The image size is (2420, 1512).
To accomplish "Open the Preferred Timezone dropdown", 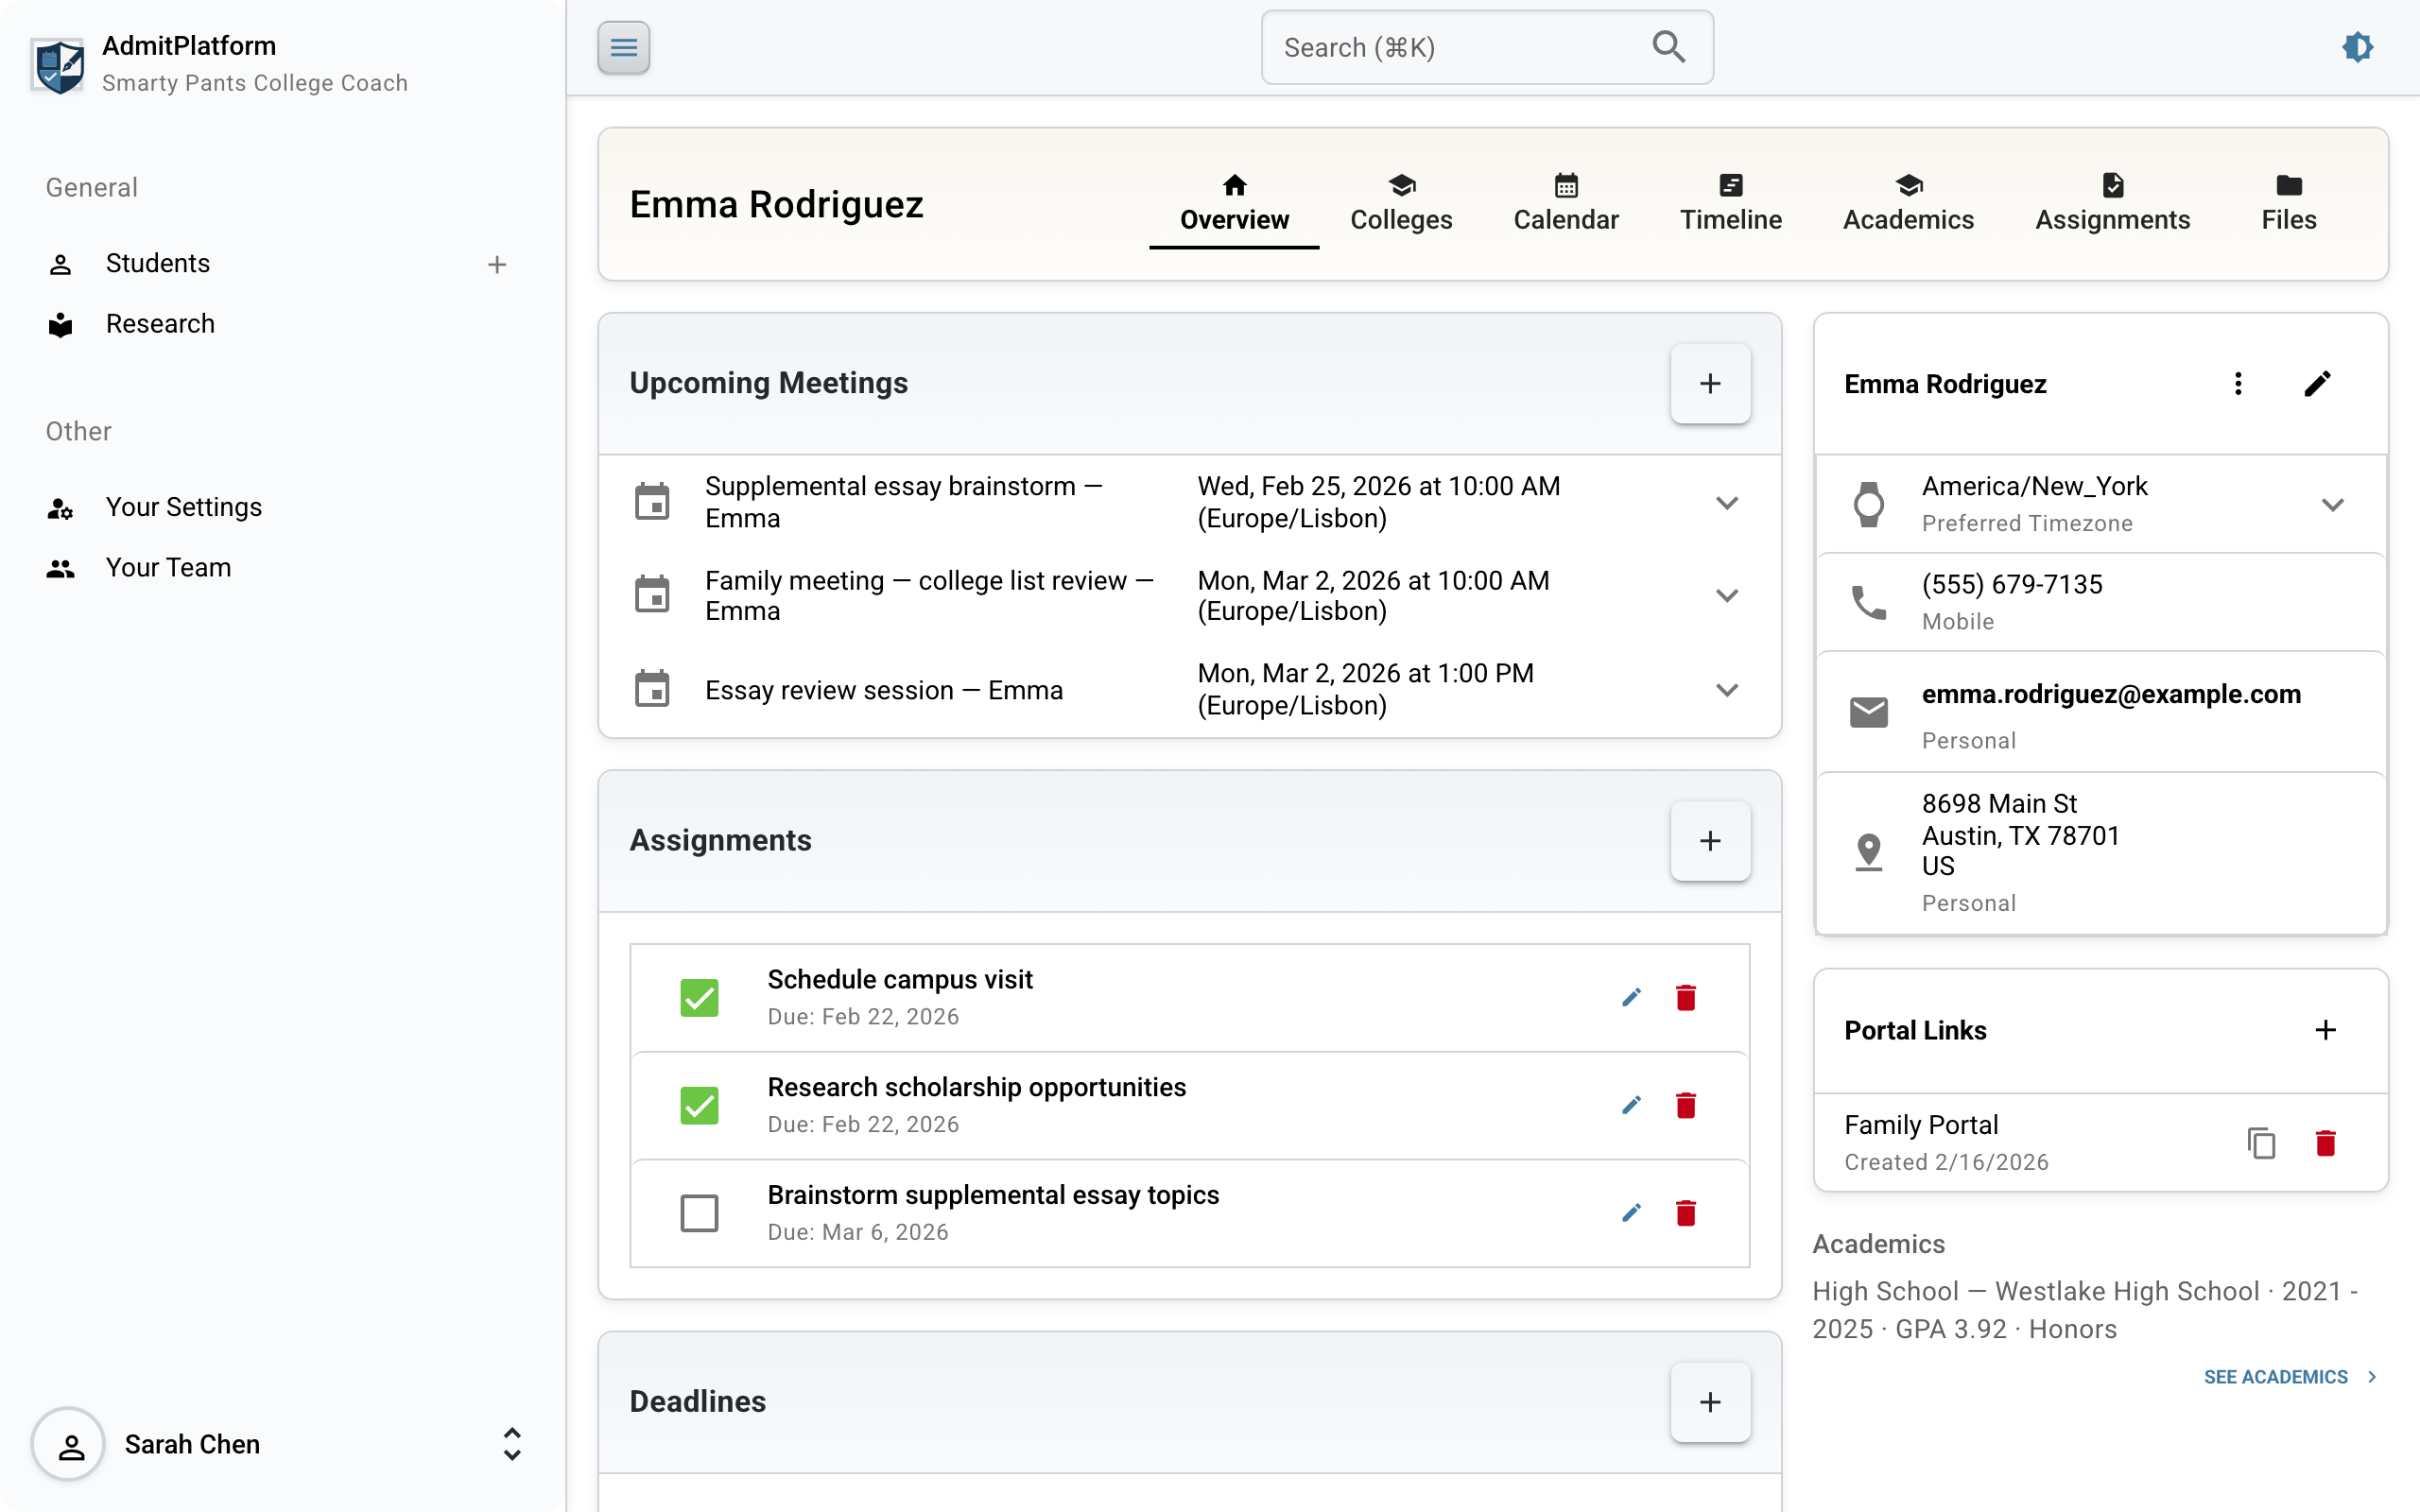I will tap(2334, 504).
